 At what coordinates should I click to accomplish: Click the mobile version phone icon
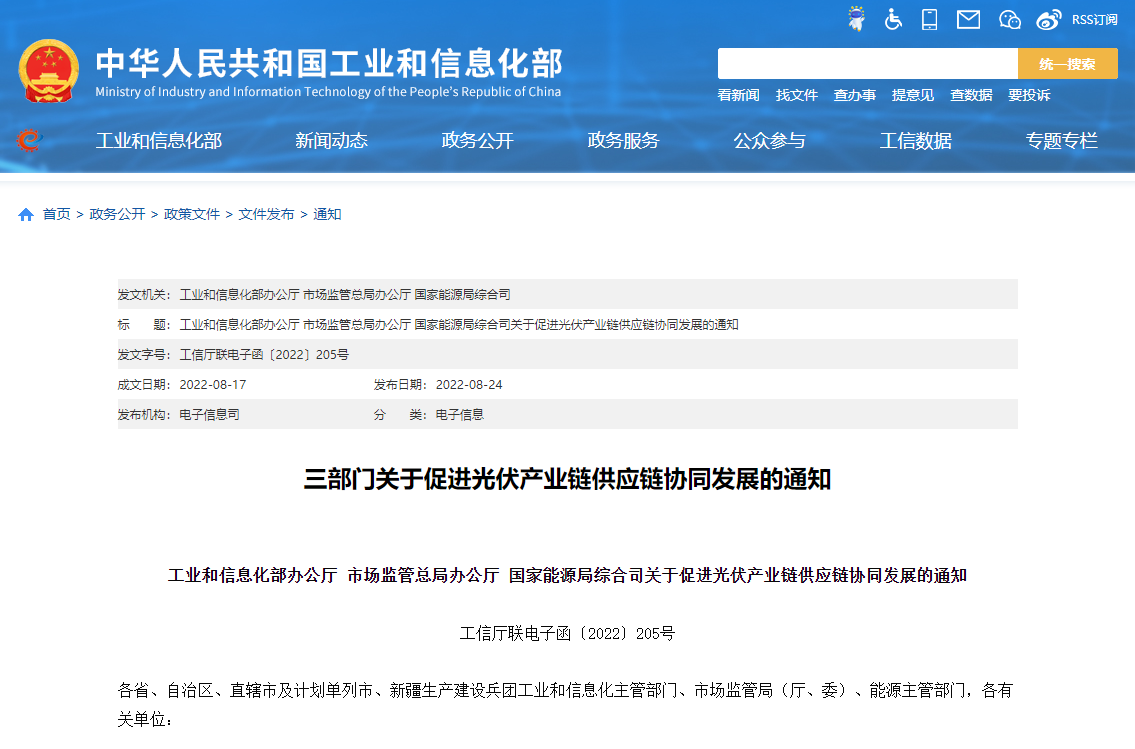[929, 18]
